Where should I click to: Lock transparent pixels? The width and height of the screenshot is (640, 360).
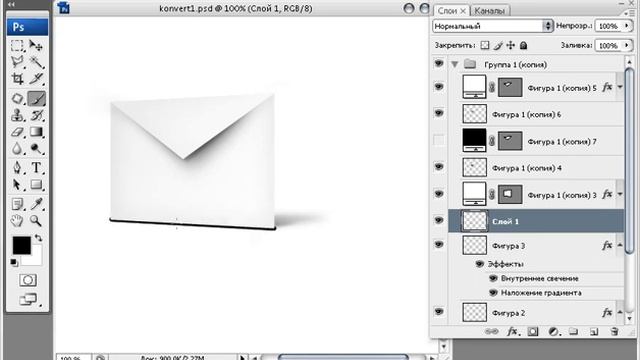[x=484, y=45]
